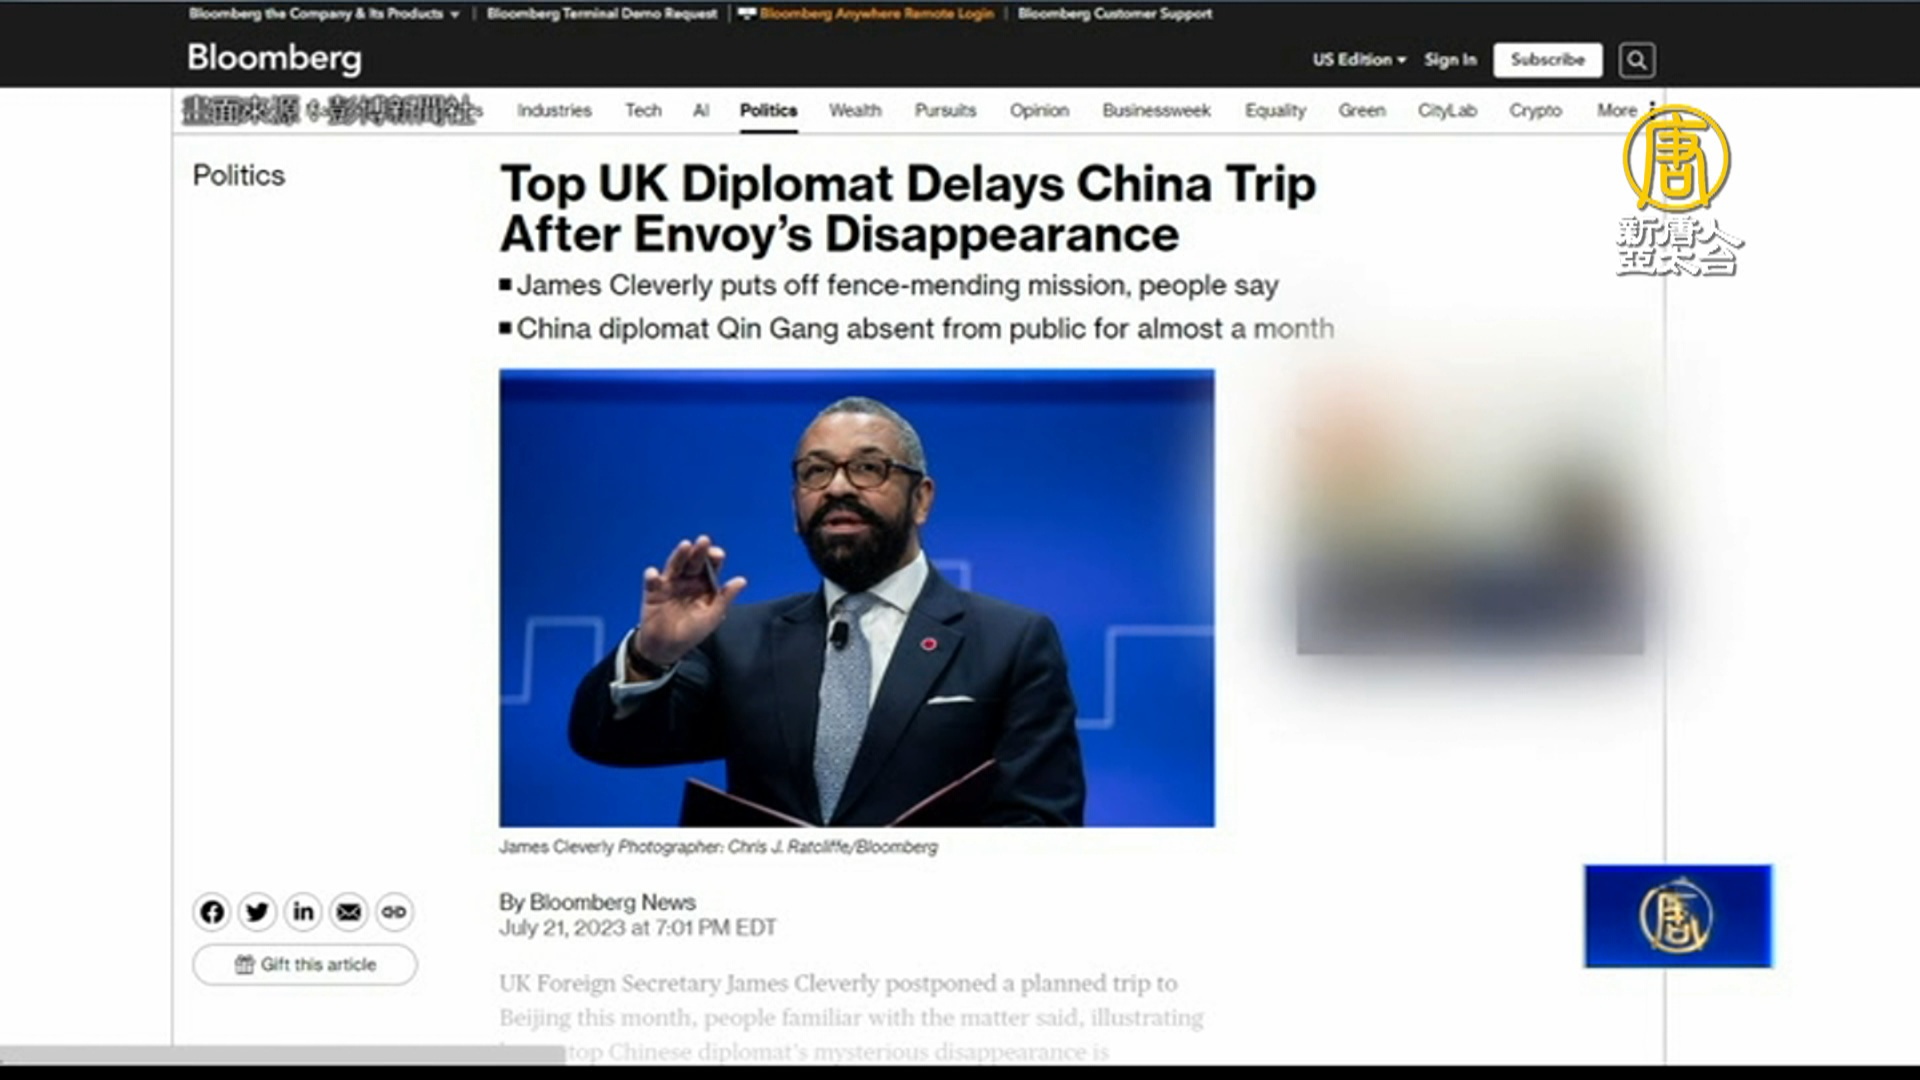Screen dimensions: 1920x1080
Task: Select the Politics tab
Action: click(768, 110)
